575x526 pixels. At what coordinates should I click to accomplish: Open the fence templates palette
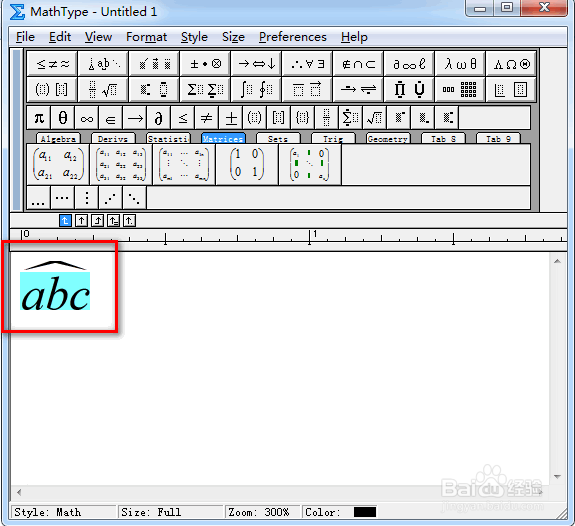pyautogui.click(x=52, y=89)
